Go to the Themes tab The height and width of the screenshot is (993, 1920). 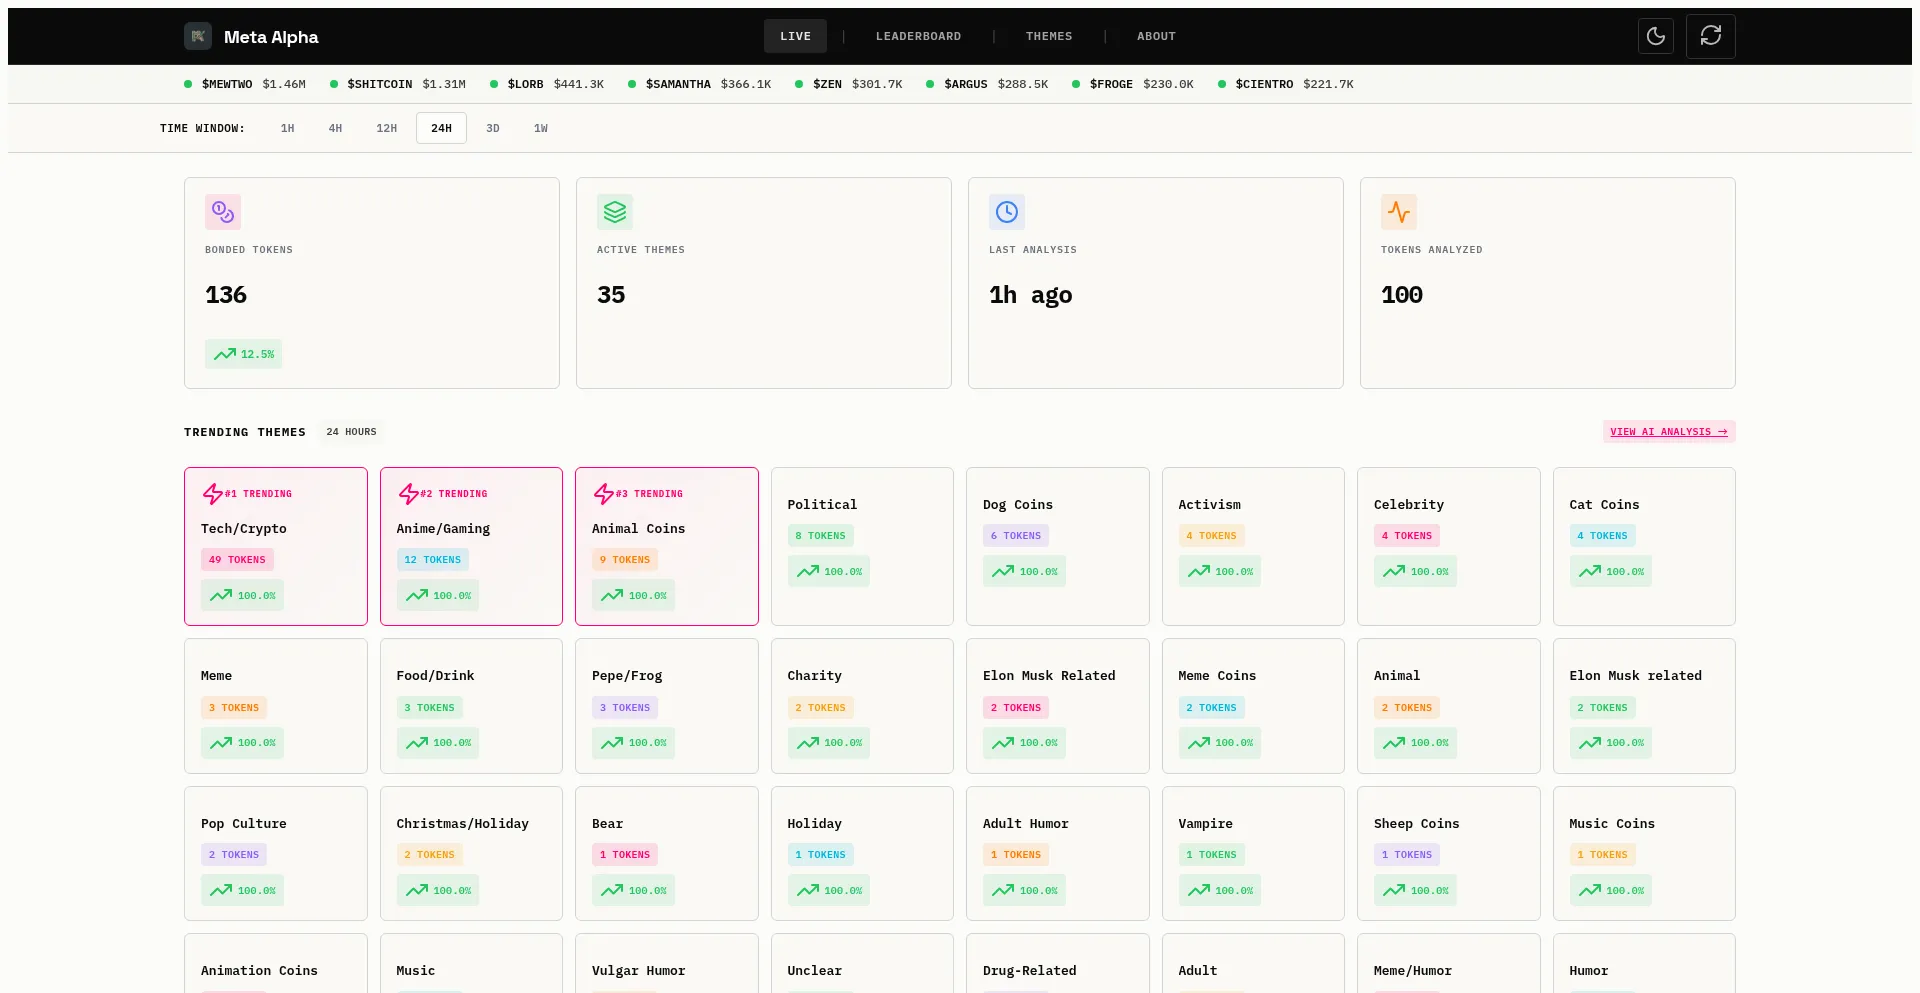click(1048, 36)
